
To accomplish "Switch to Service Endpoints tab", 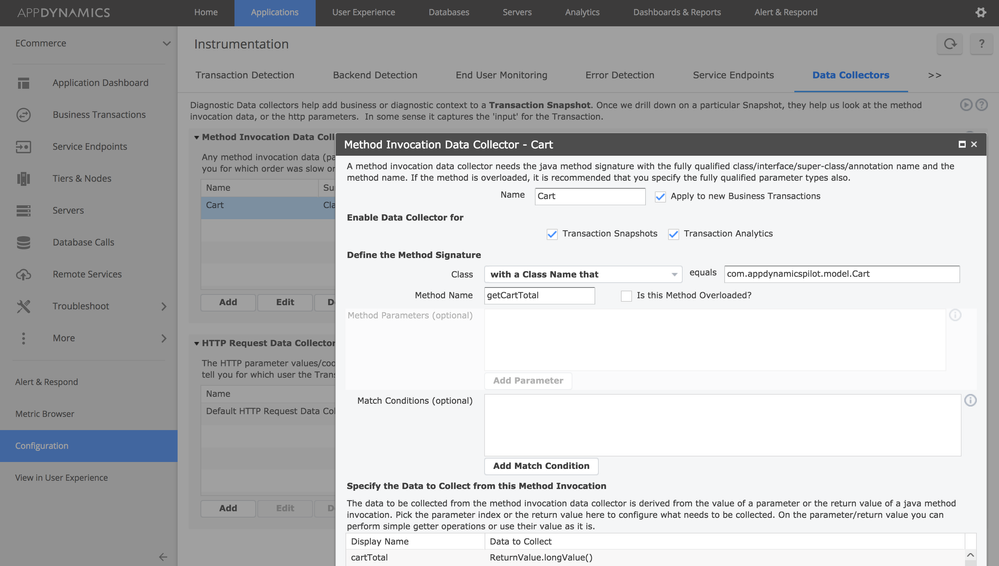I will [x=733, y=75].
